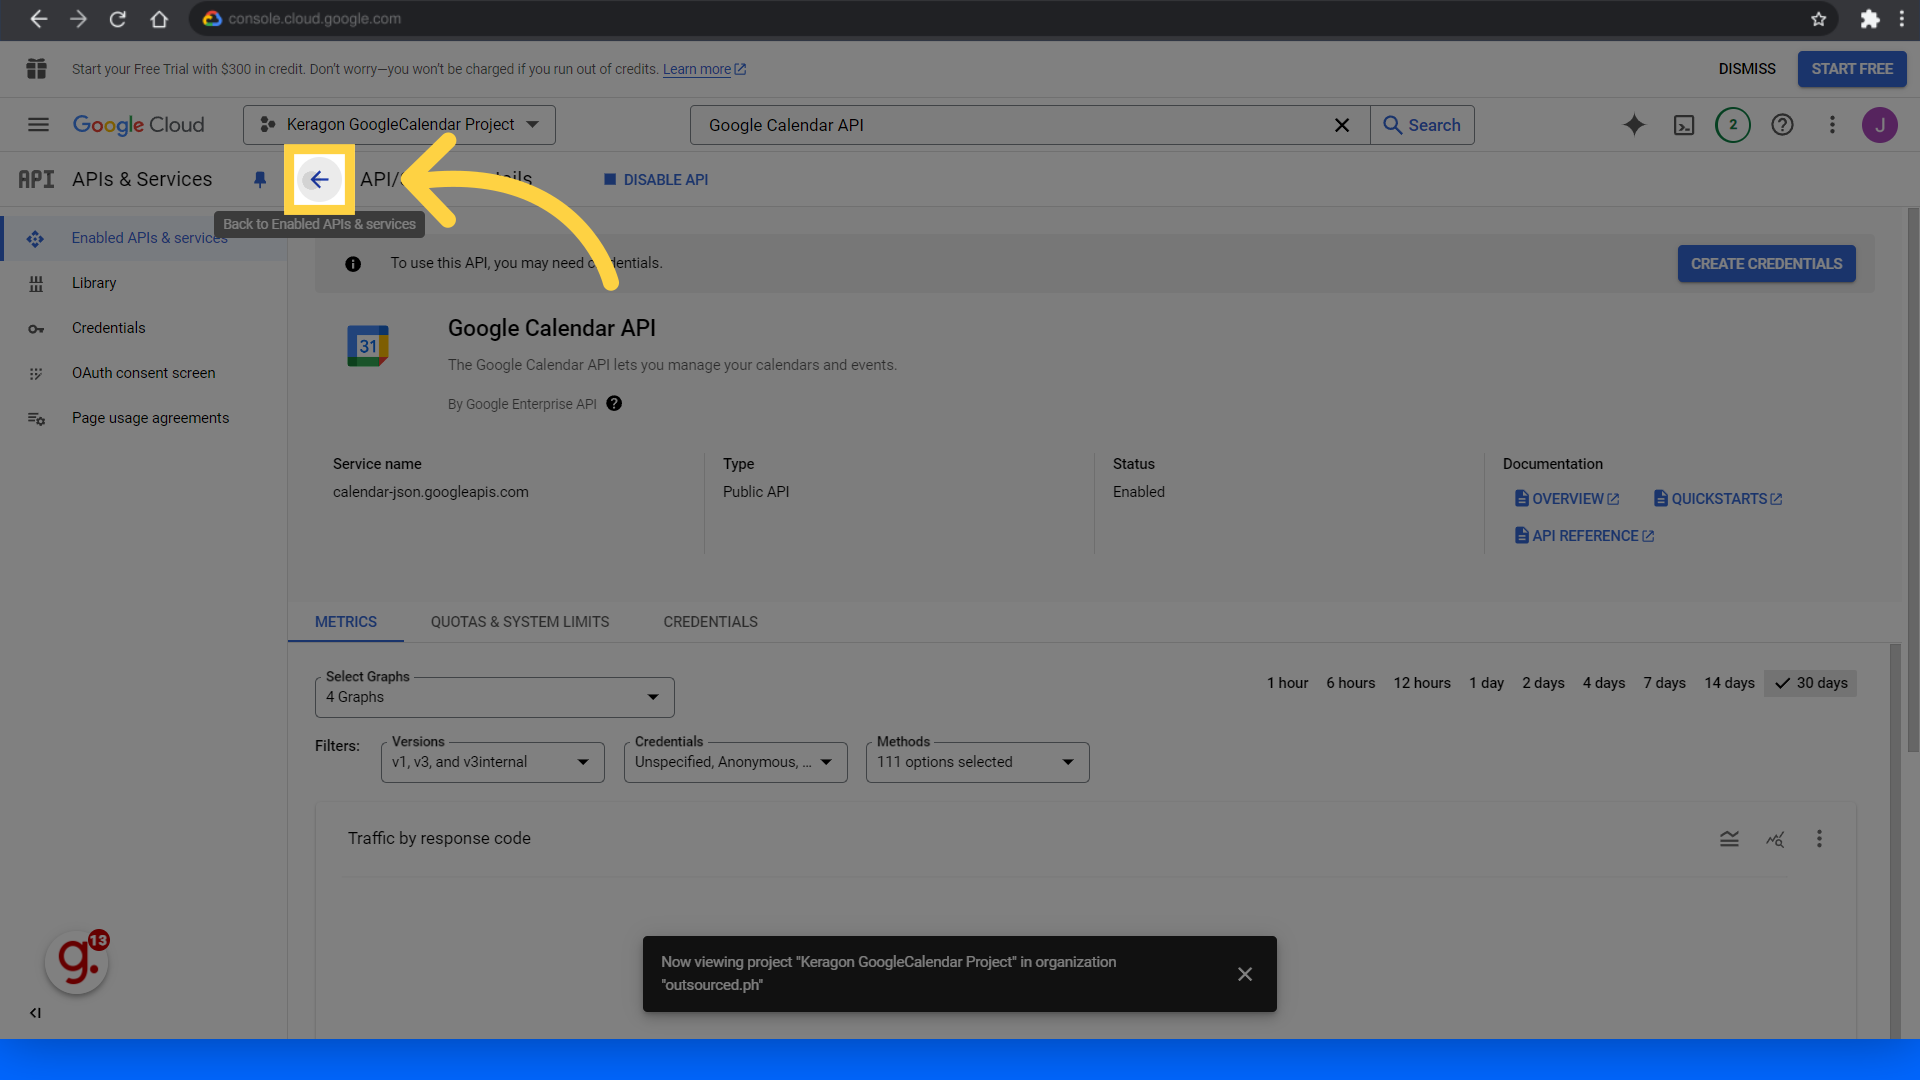Image resolution: width=1920 pixels, height=1080 pixels.
Task: Dismiss the project notification toast
Action: click(1245, 974)
